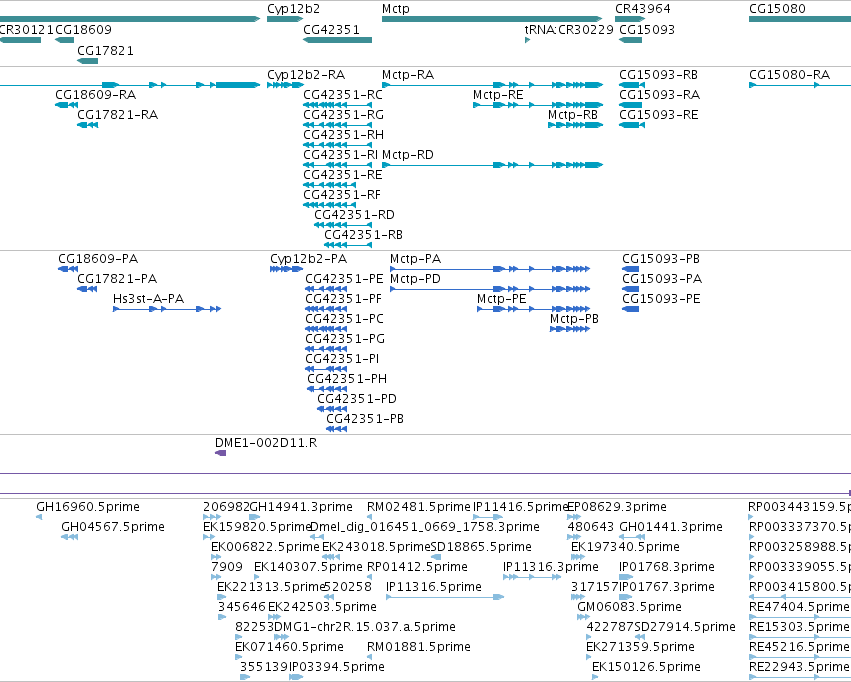Screen dimensions: 851x682
Task: Select transcript CG15093-RA
Action: tap(659, 95)
